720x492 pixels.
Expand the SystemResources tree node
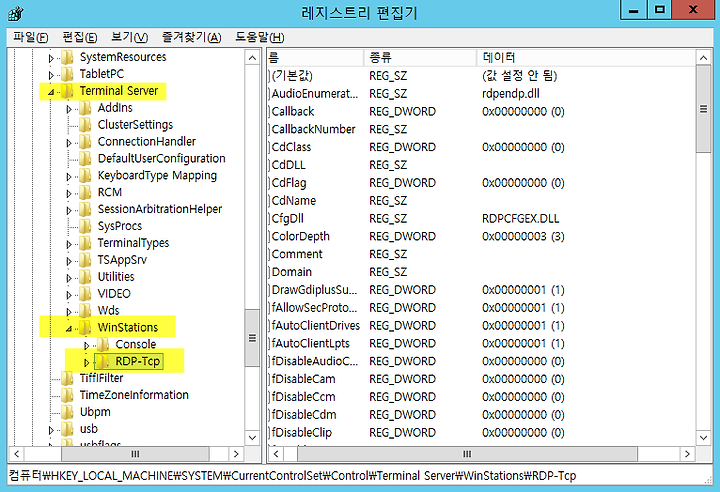pos(51,58)
